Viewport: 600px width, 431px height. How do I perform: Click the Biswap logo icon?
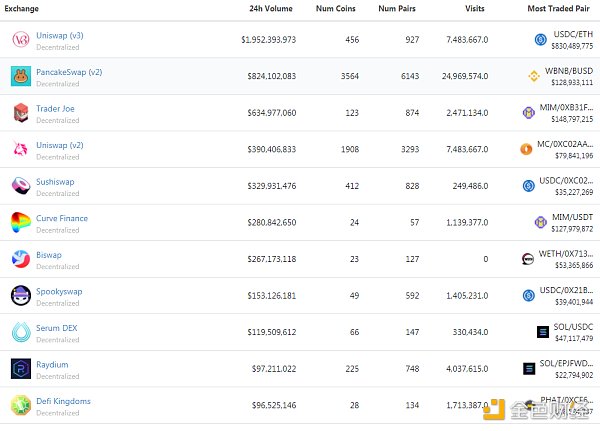click(x=21, y=259)
